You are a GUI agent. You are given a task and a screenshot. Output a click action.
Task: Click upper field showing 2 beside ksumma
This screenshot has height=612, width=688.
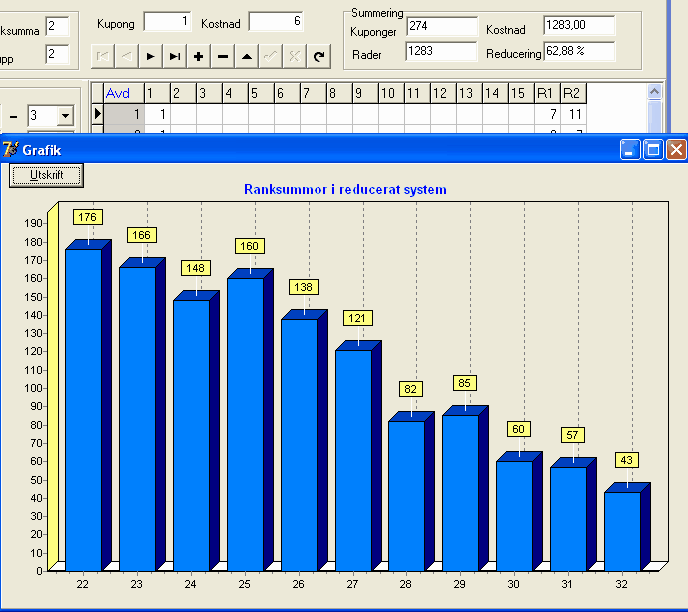57,26
